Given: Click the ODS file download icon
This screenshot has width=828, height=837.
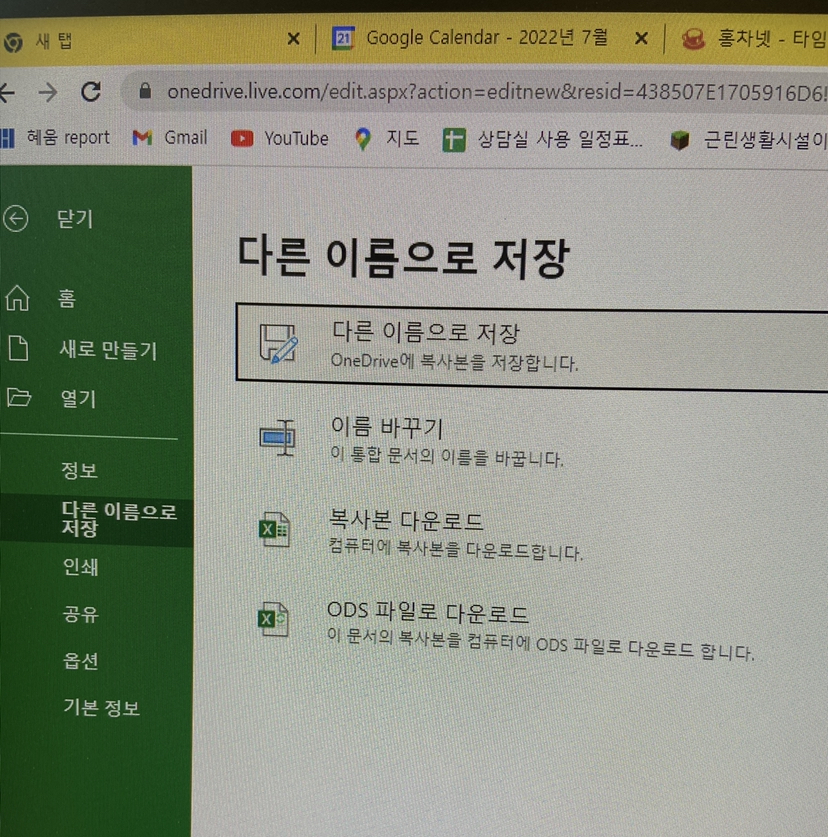Looking at the screenshot, I should [273, 620].
